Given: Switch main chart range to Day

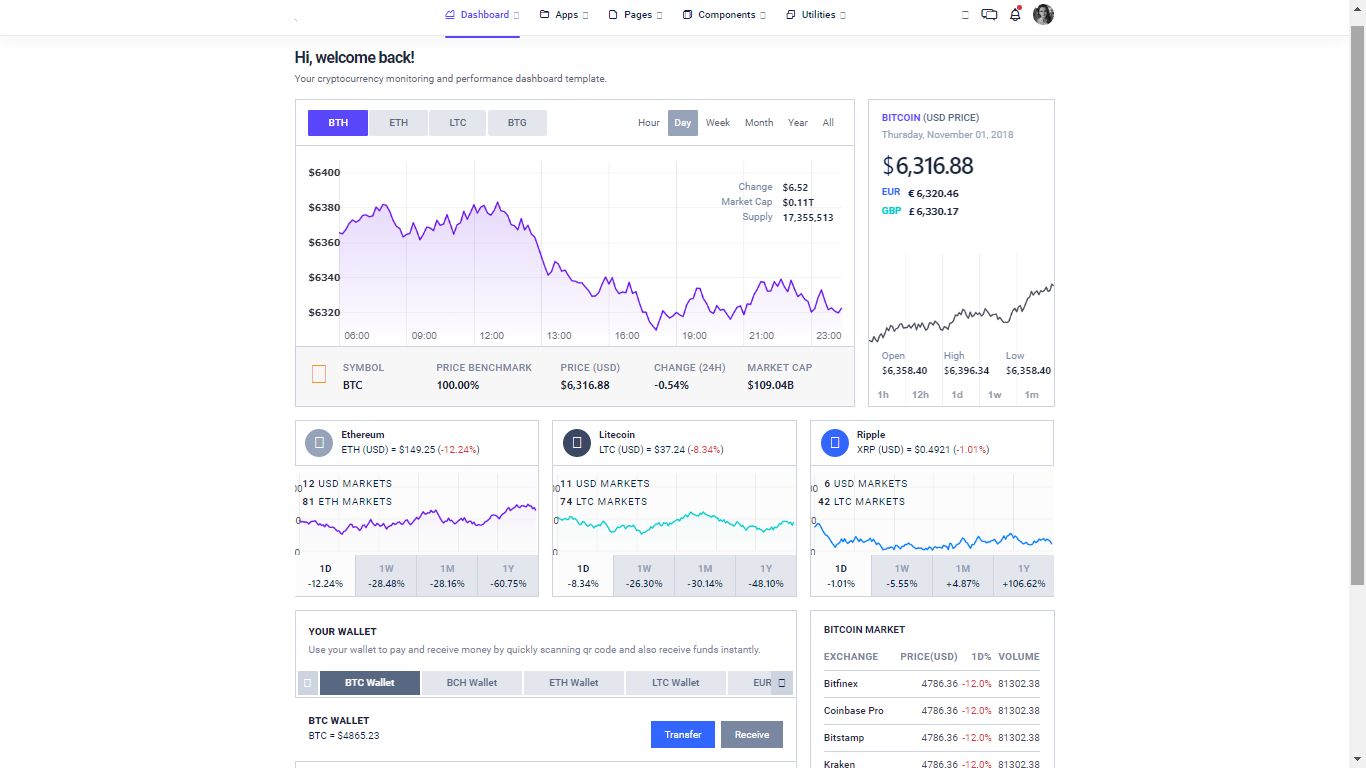Looking at the screenshot, I should pos(683,123).
